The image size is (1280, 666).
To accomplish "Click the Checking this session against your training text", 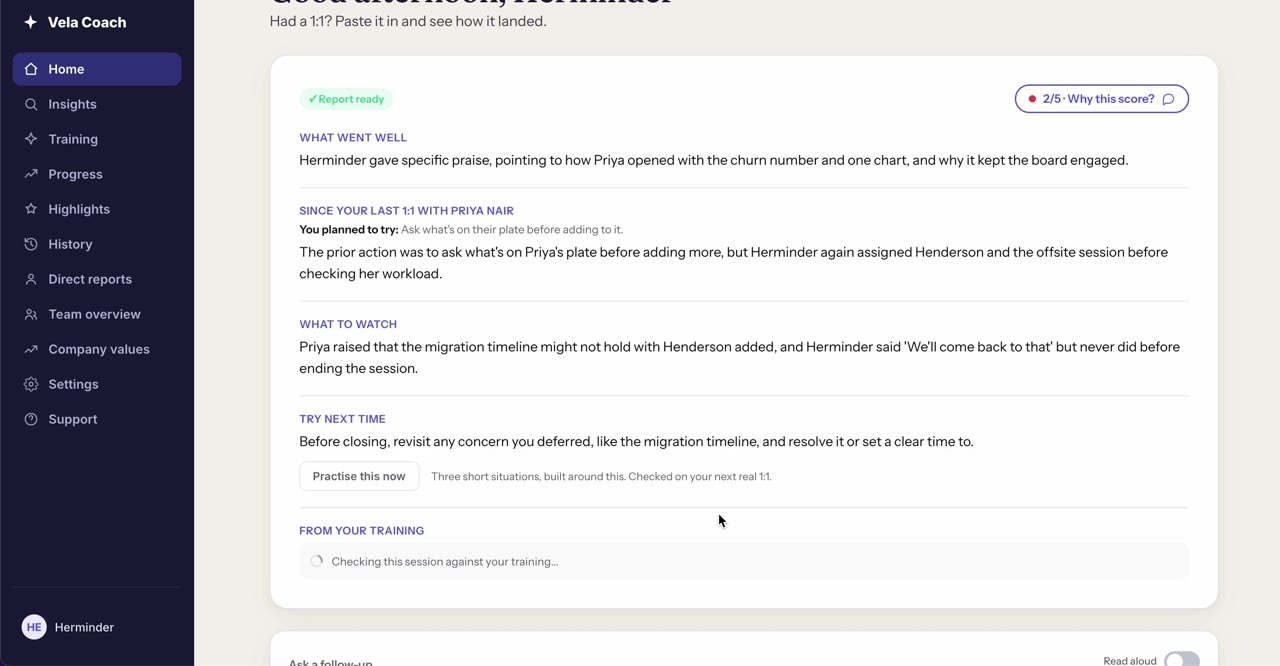I will (x=445, y=562).
